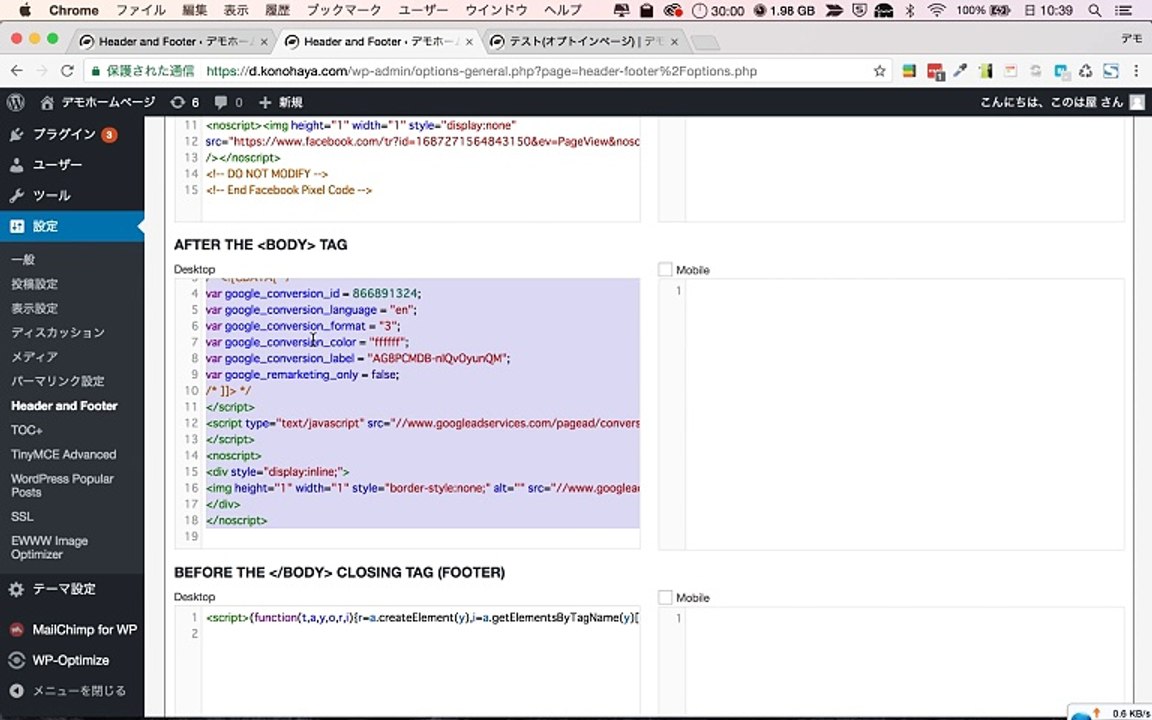The image size is (1152, 720).
Task: Open the ウインドウ menu bar item
Action: coord(496,10)
